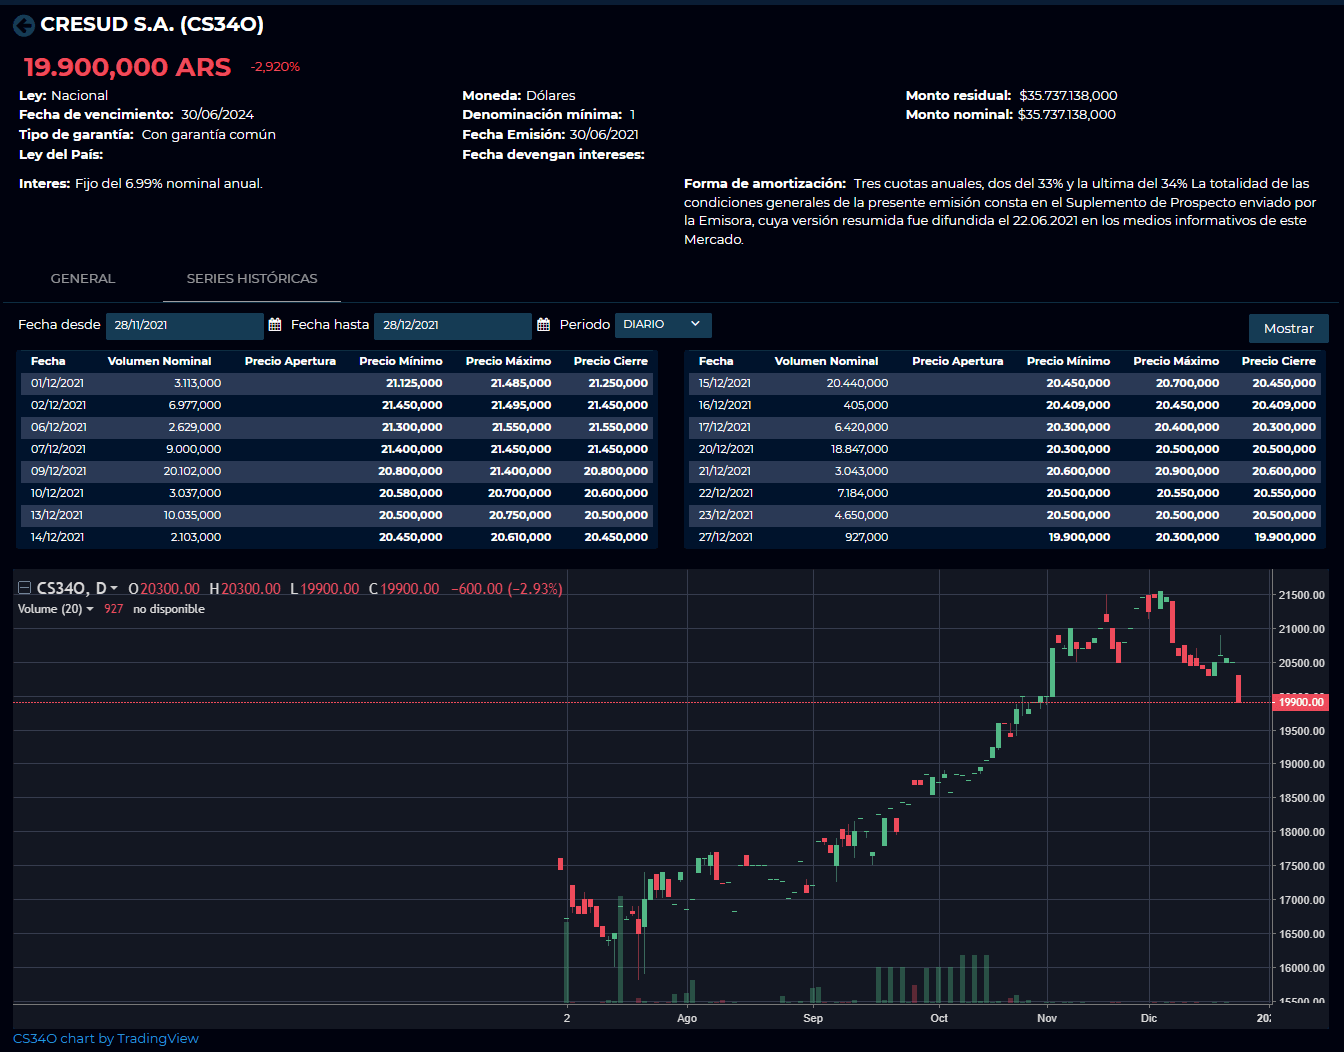The width and height of the screenshot is (1344, 1052).
Task: Select the 17/12/2021 row date
Action: click(x=725, y=427)
